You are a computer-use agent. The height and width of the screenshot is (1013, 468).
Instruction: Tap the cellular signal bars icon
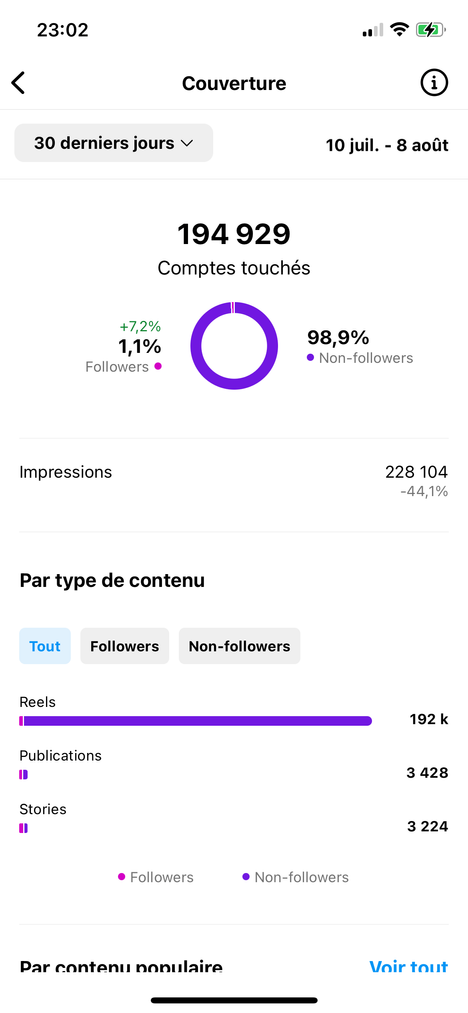tap(373, 30)
